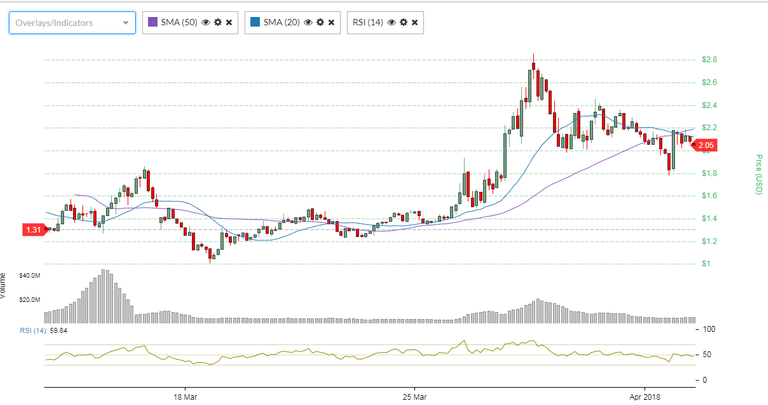Click the blue SMA (20) color swatch
Viewport: 768px width, 405px height.
pos(254,22)
